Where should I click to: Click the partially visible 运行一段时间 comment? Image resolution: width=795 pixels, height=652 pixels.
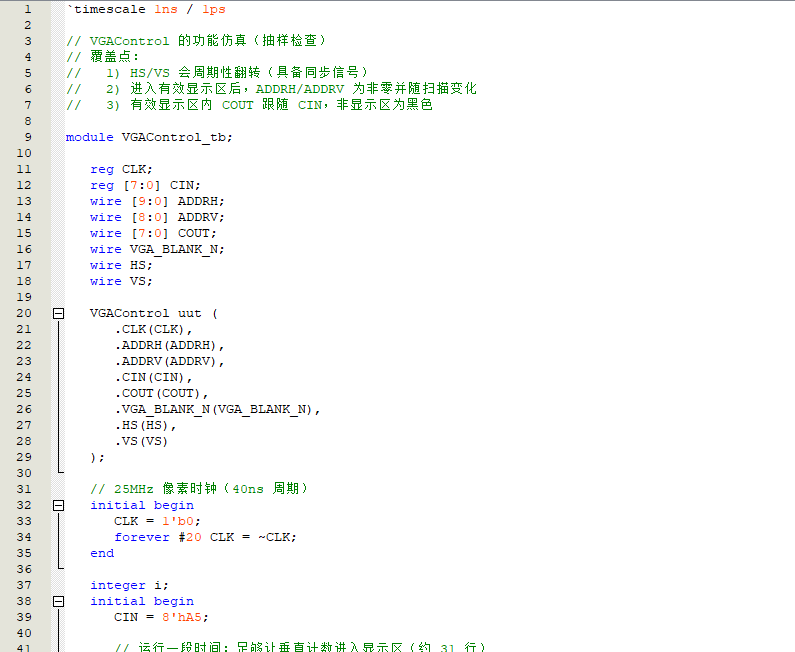pyautogui.click(x=300, y=647)
